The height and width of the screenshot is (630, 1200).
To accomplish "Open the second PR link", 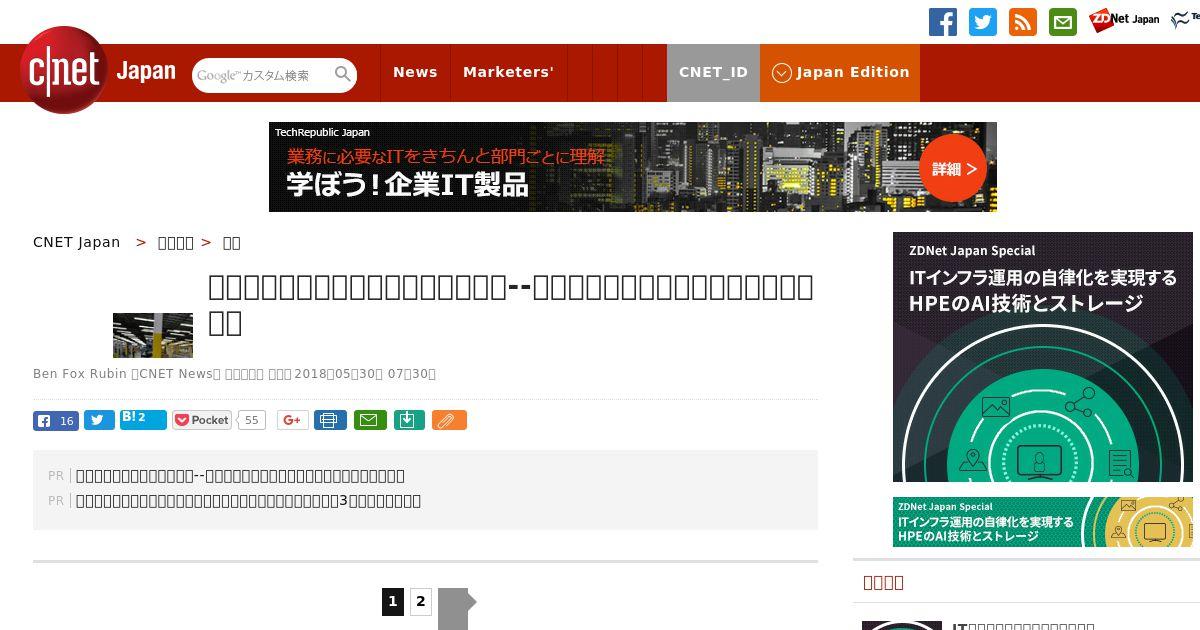I will tap(248, 501).
